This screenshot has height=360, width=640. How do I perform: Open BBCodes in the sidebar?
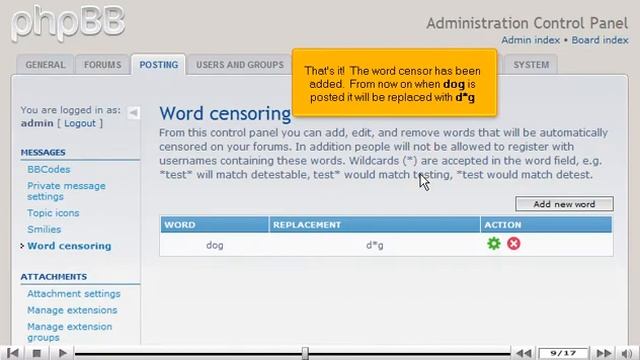click(x=49, y=169)
